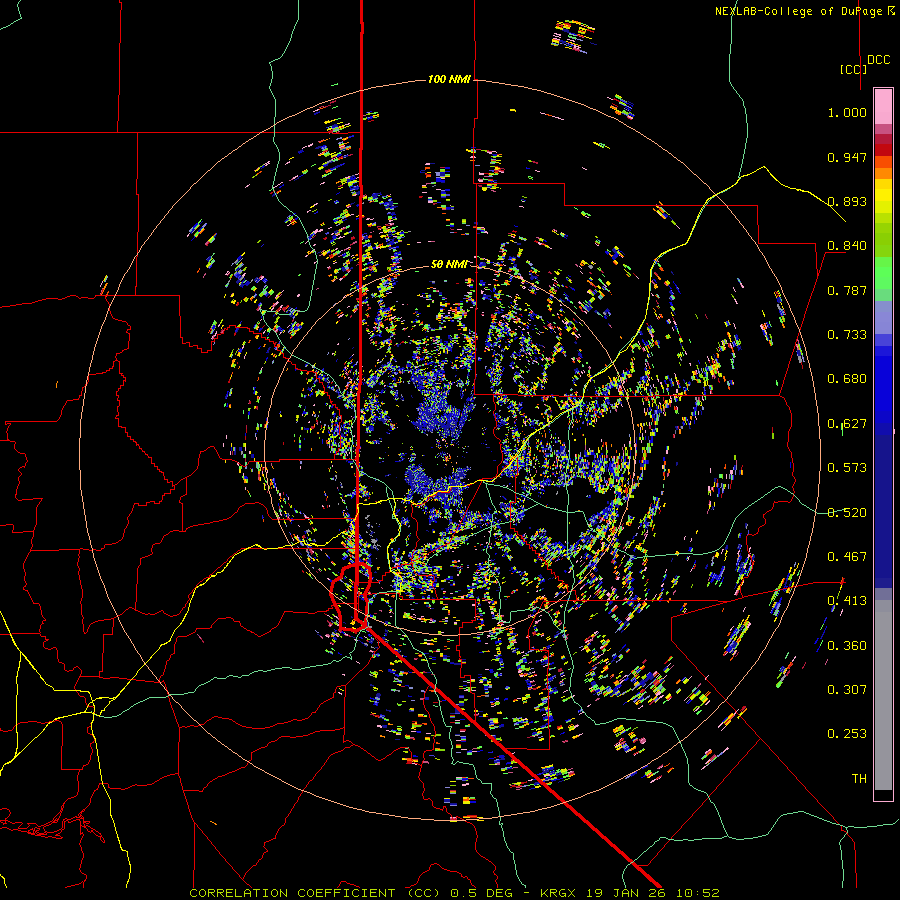This screenshot has height=900, width=900.
Task: Click the DCC label above the legend
Action: 879,60
